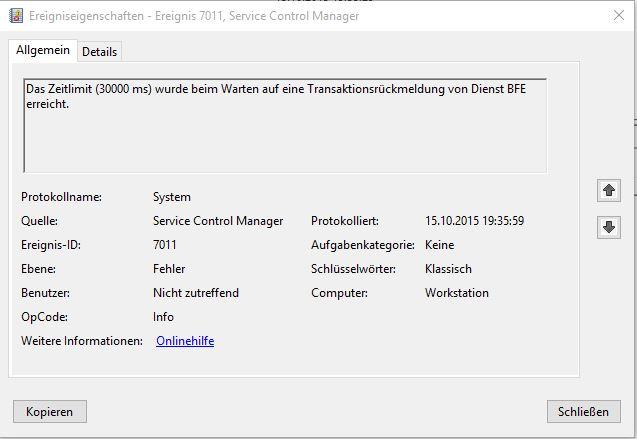637x439 pixels.
Task: Click inside the event description text box
Action: pyautogui.click(x=285, y=126)
